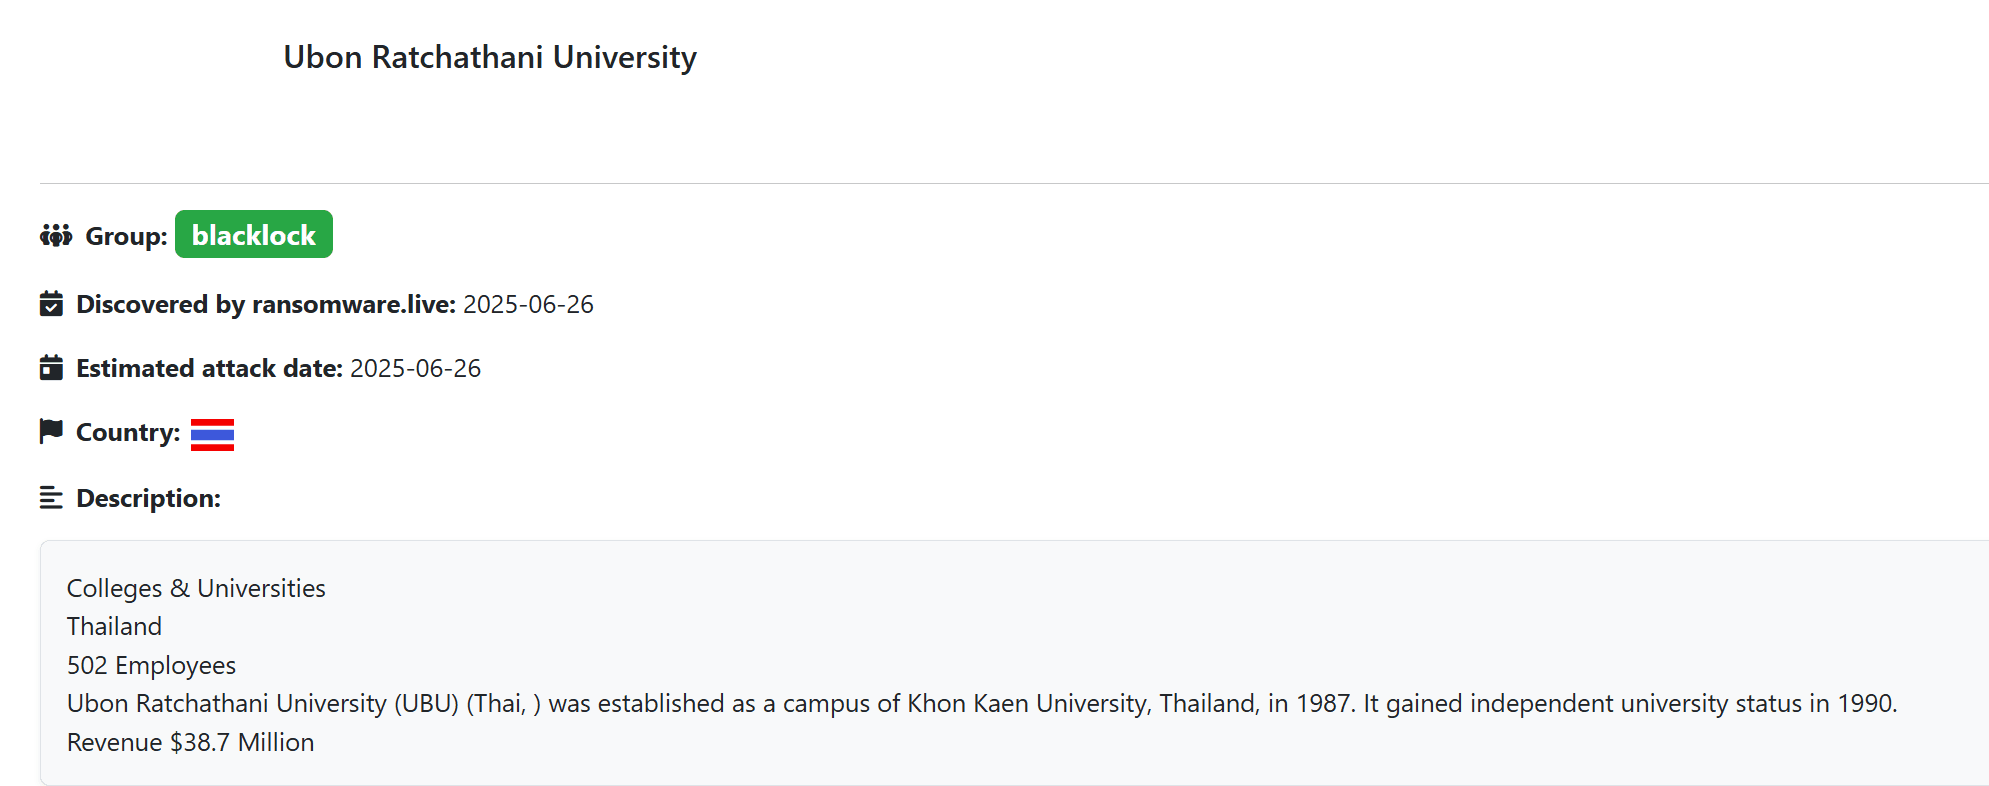This screenshot has width=1989, height=786.
Task: Click the blacklock group badge
Action: (253, 235)
